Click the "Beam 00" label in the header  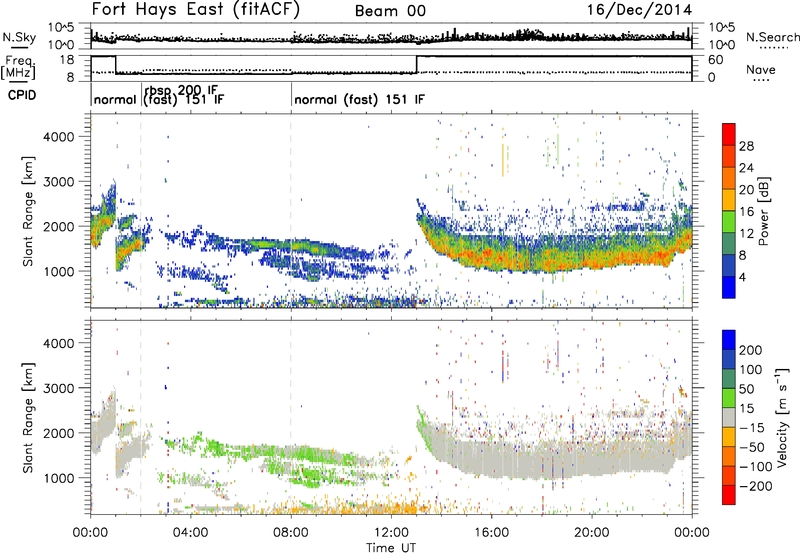tap(390, 11)
